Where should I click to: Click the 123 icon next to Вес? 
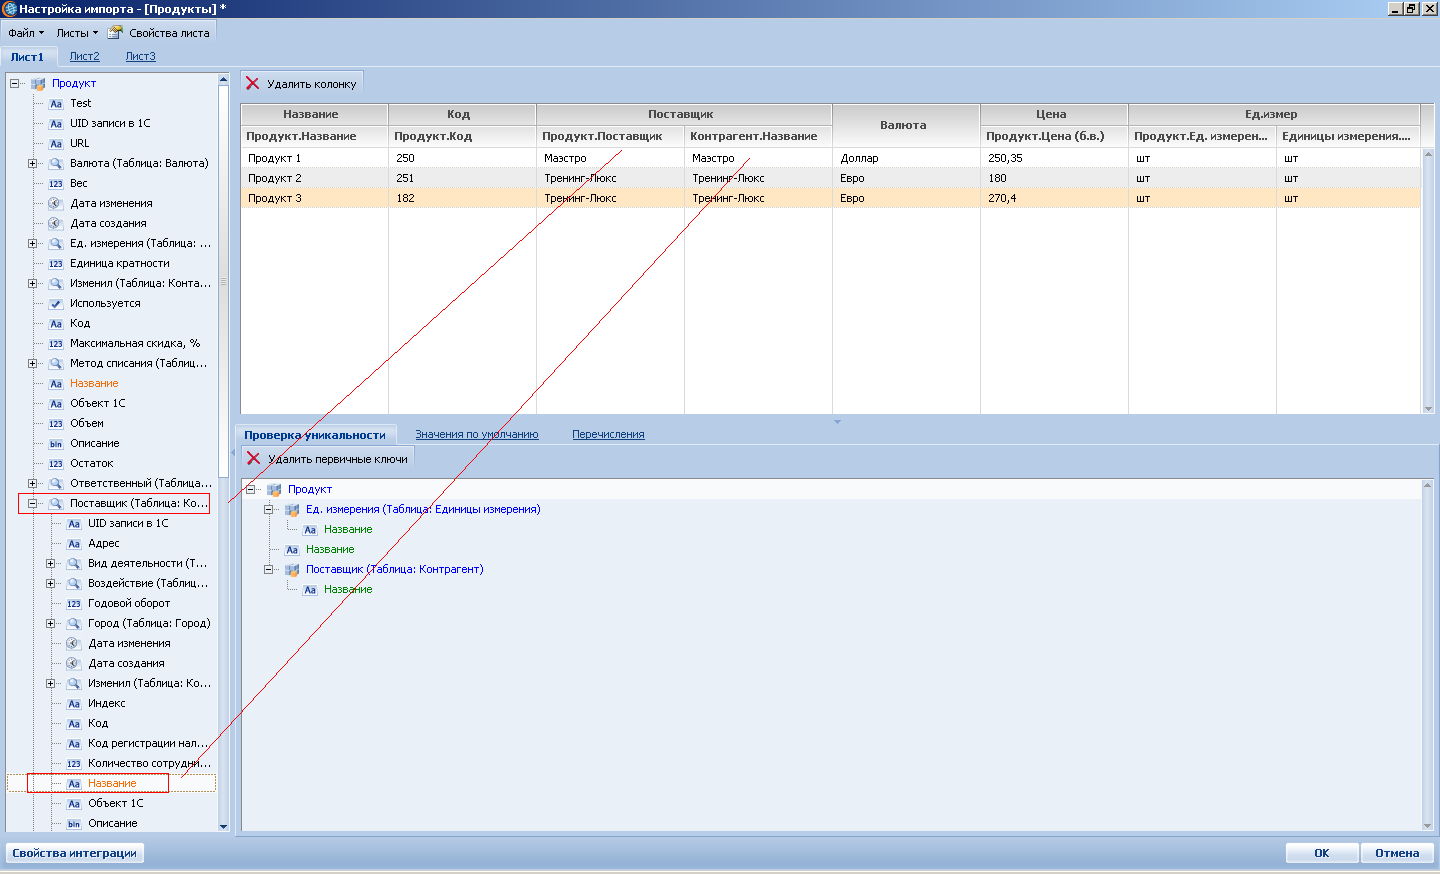(56, 183)
